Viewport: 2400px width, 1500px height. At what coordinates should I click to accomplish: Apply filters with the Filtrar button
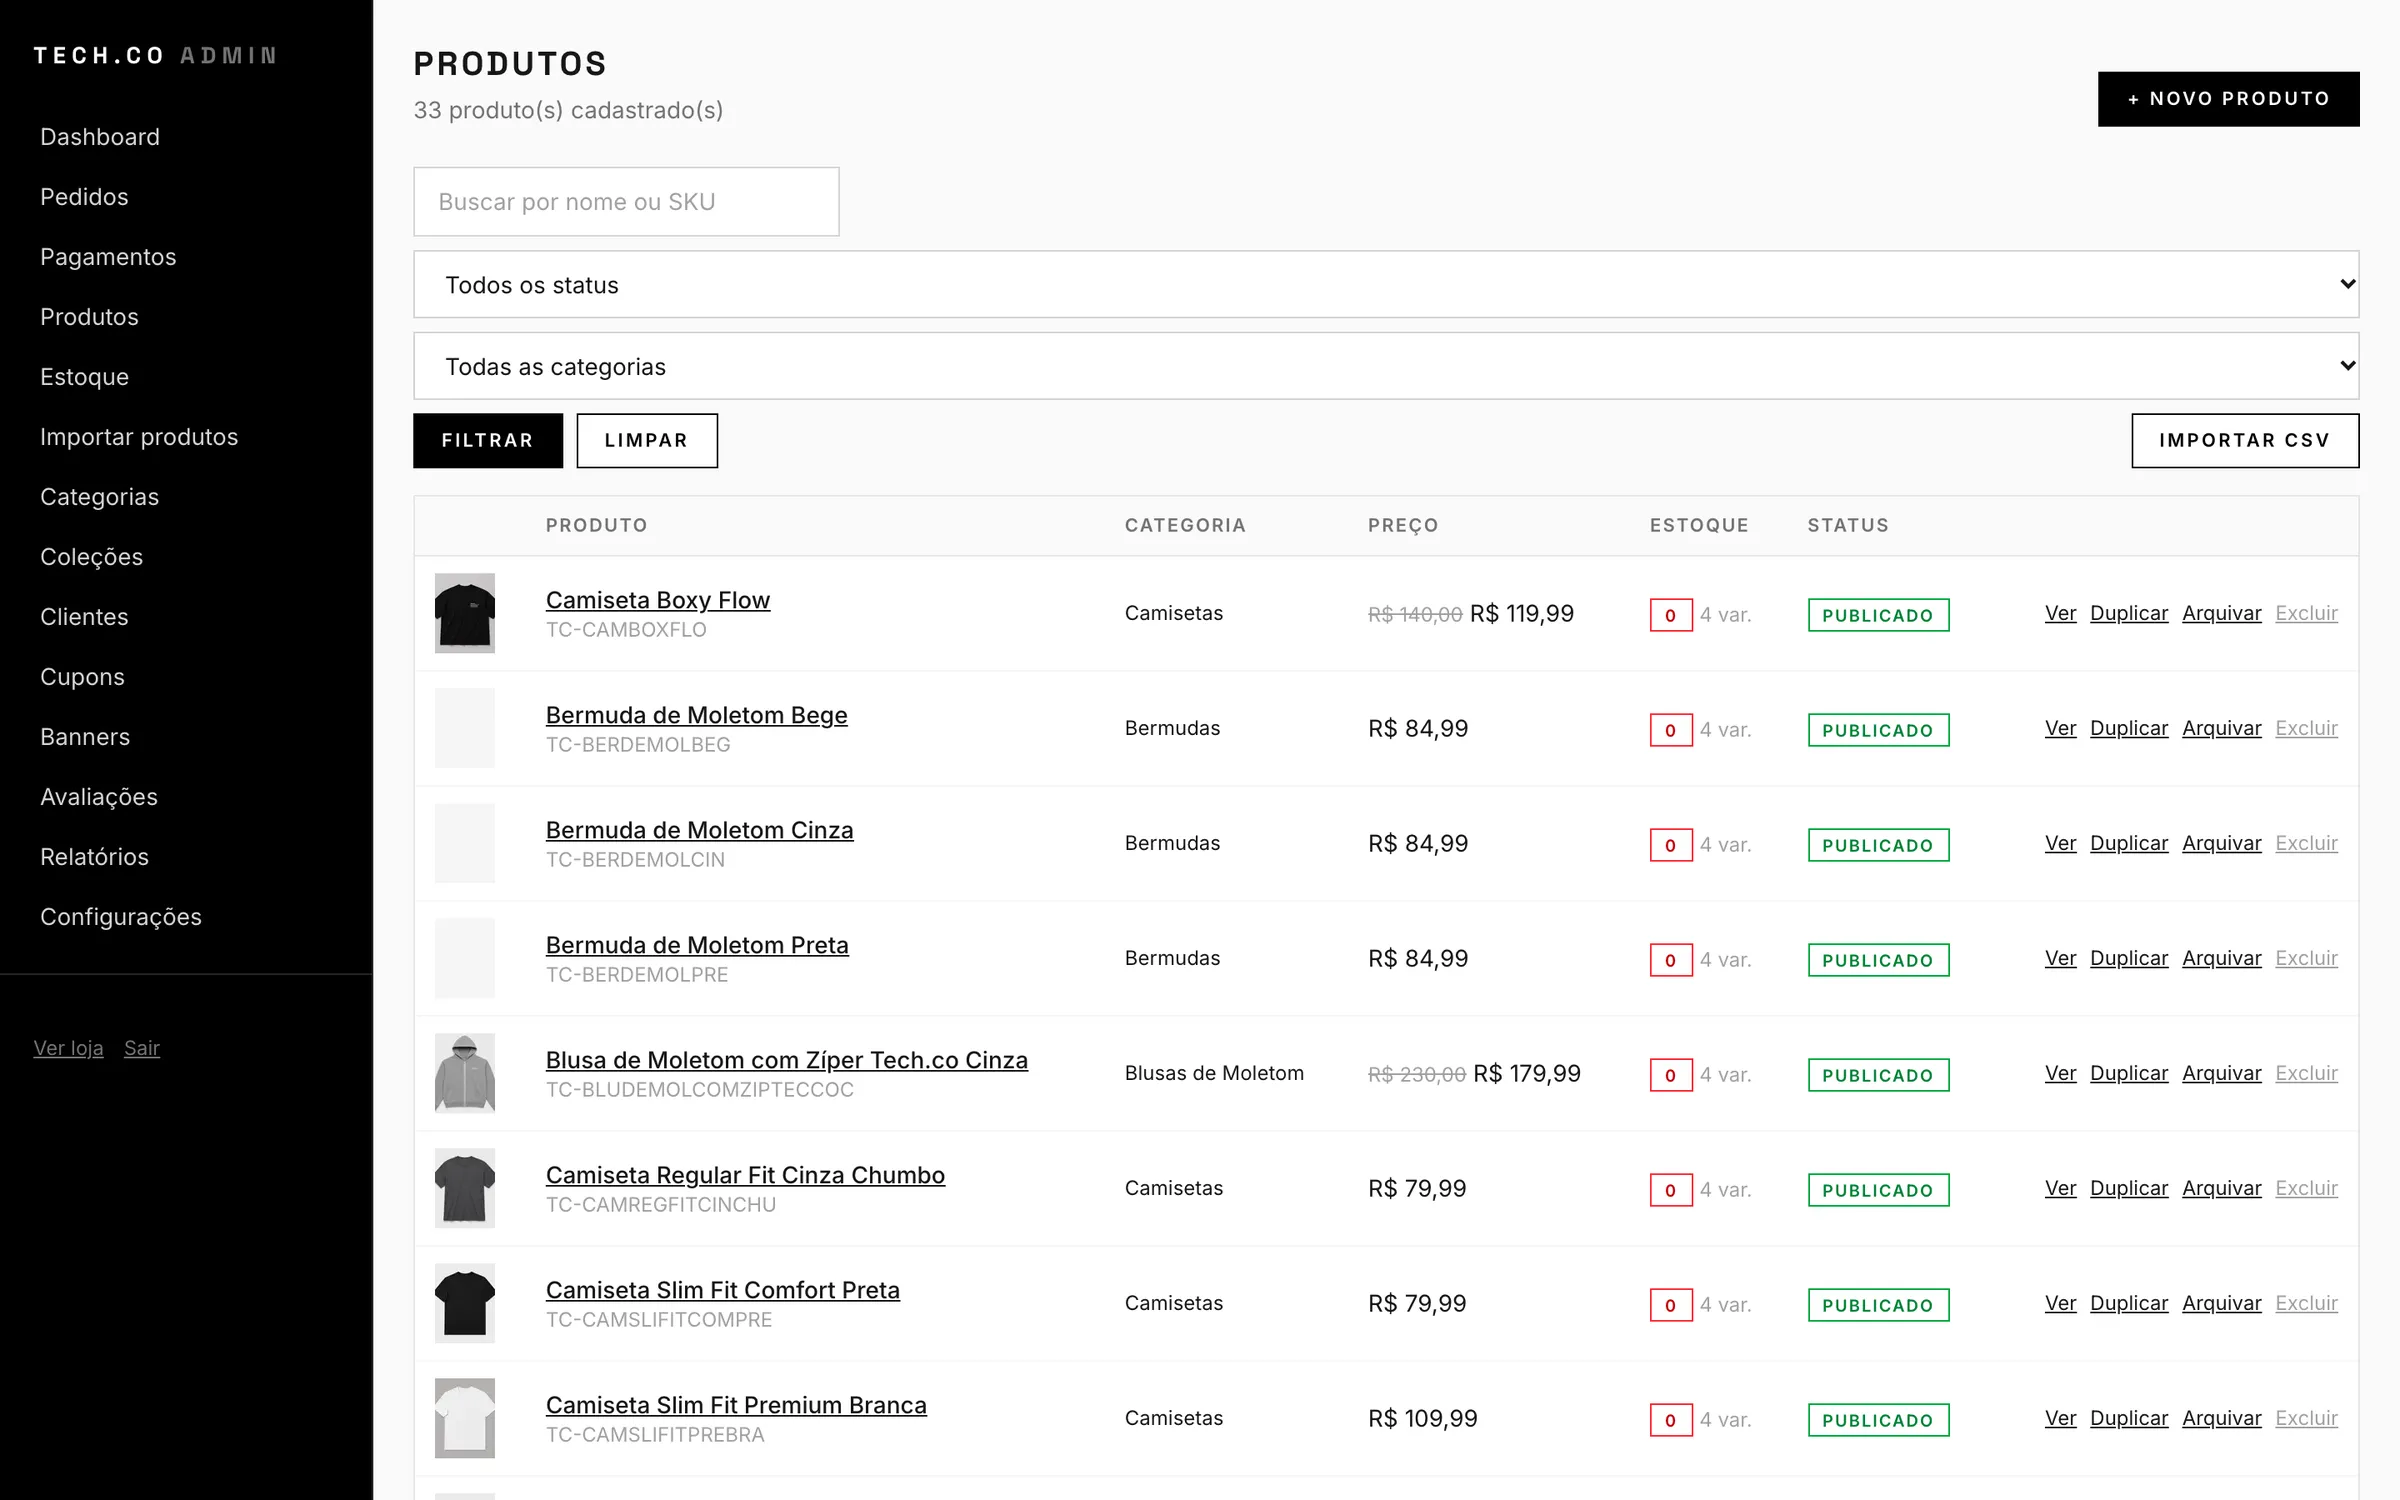(x=488, y=440)
